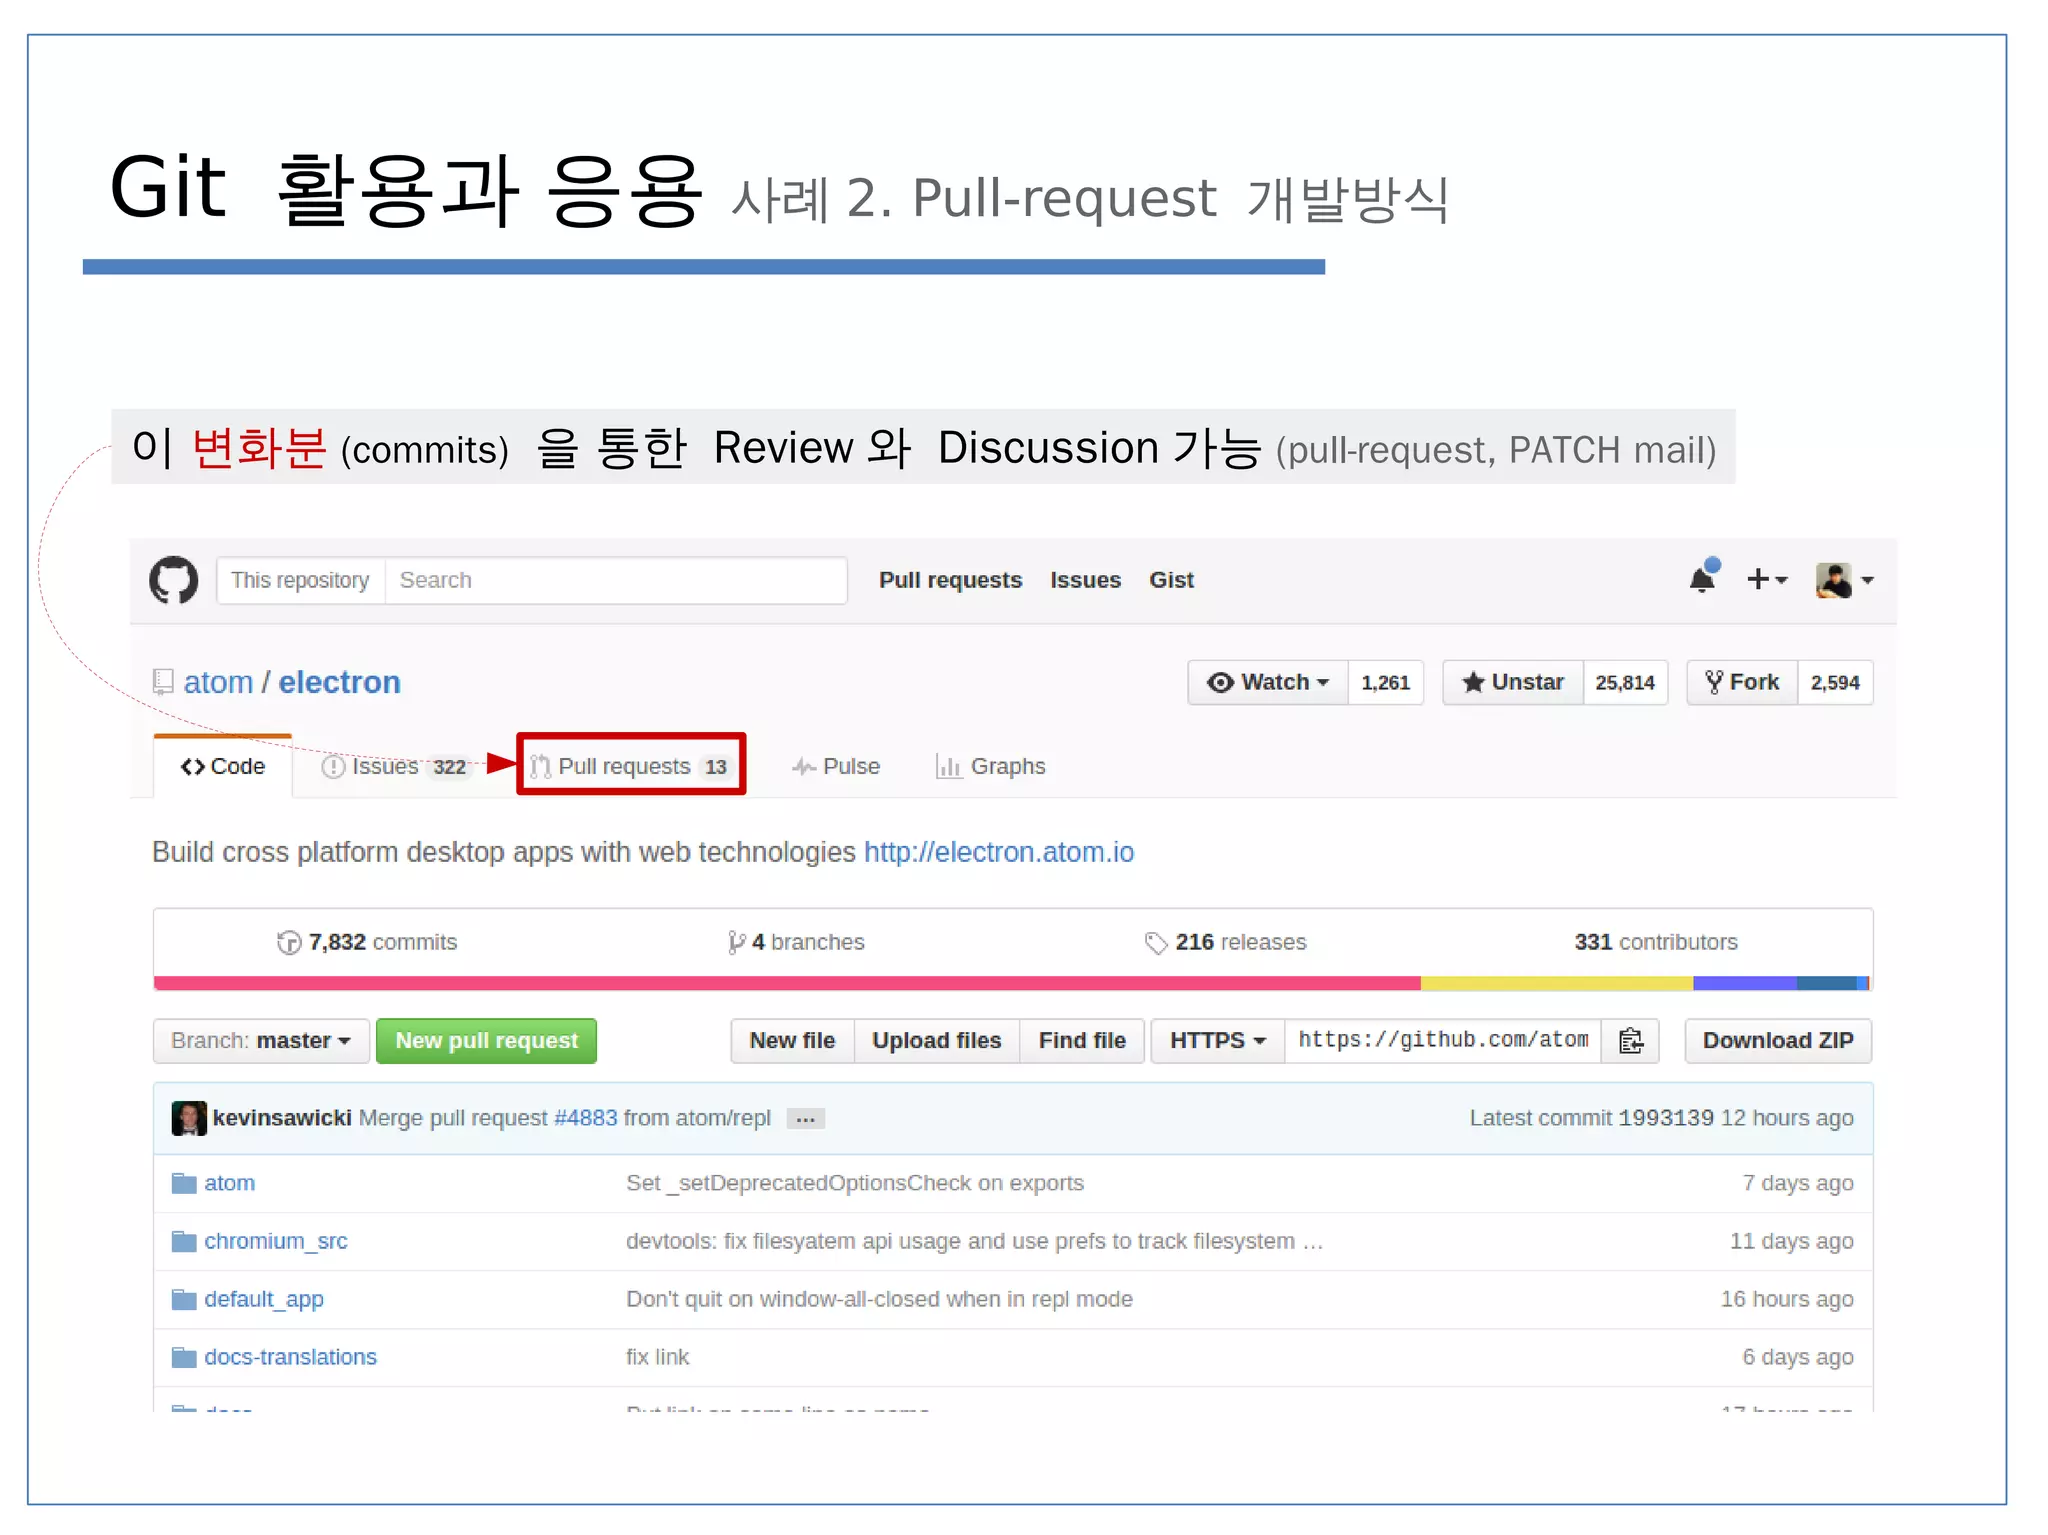Click the folder icon beside chromium_src
2048x1535 pixels.
click(x=184, y=1241)
